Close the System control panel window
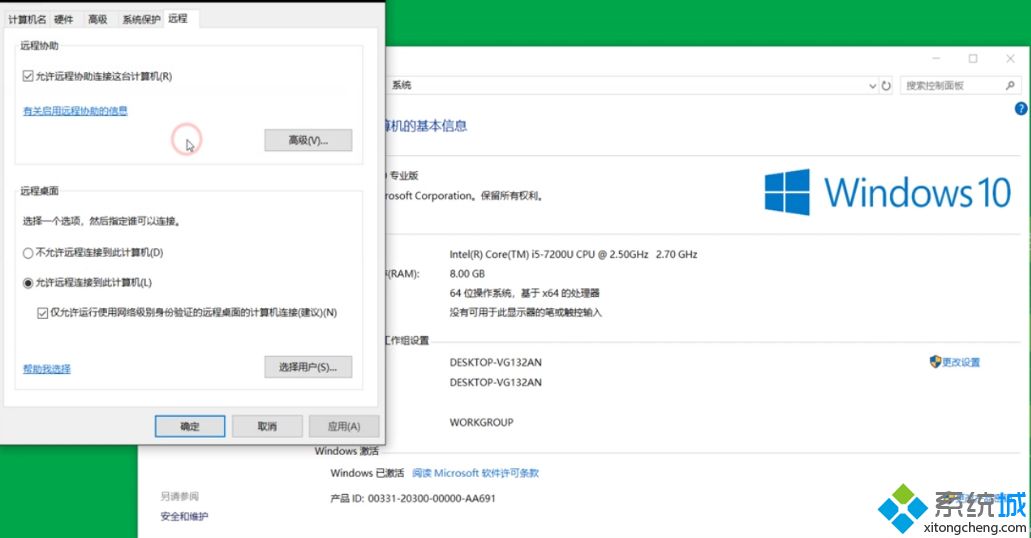 pos(1011,59)
